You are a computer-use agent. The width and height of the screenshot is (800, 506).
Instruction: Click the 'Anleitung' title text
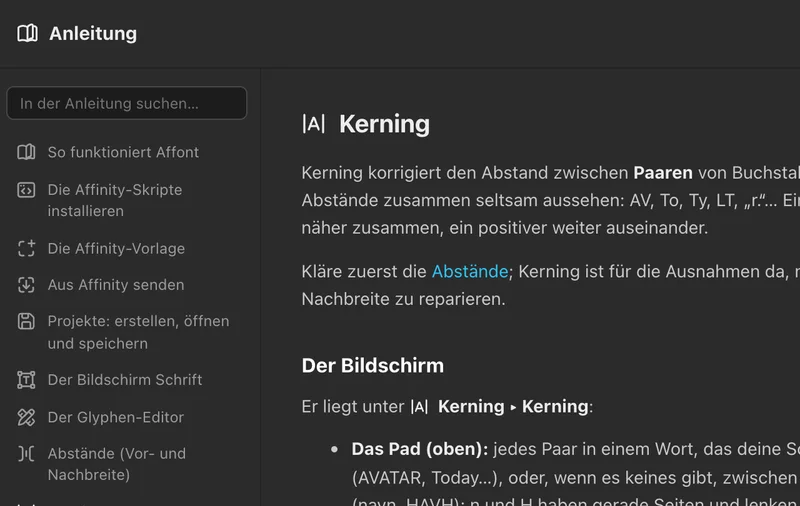[x=93, y=34]
